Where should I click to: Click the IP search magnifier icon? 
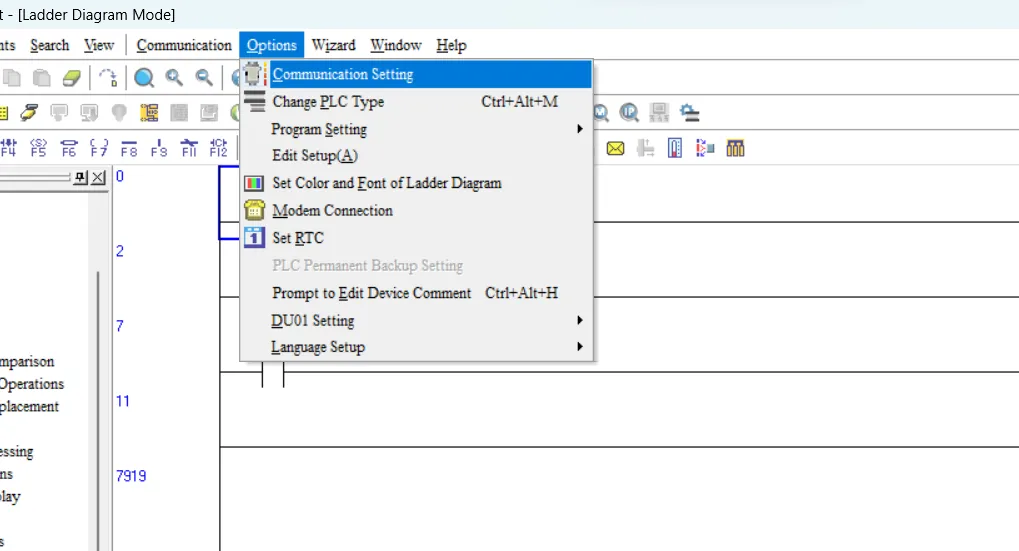pos(628,113)
